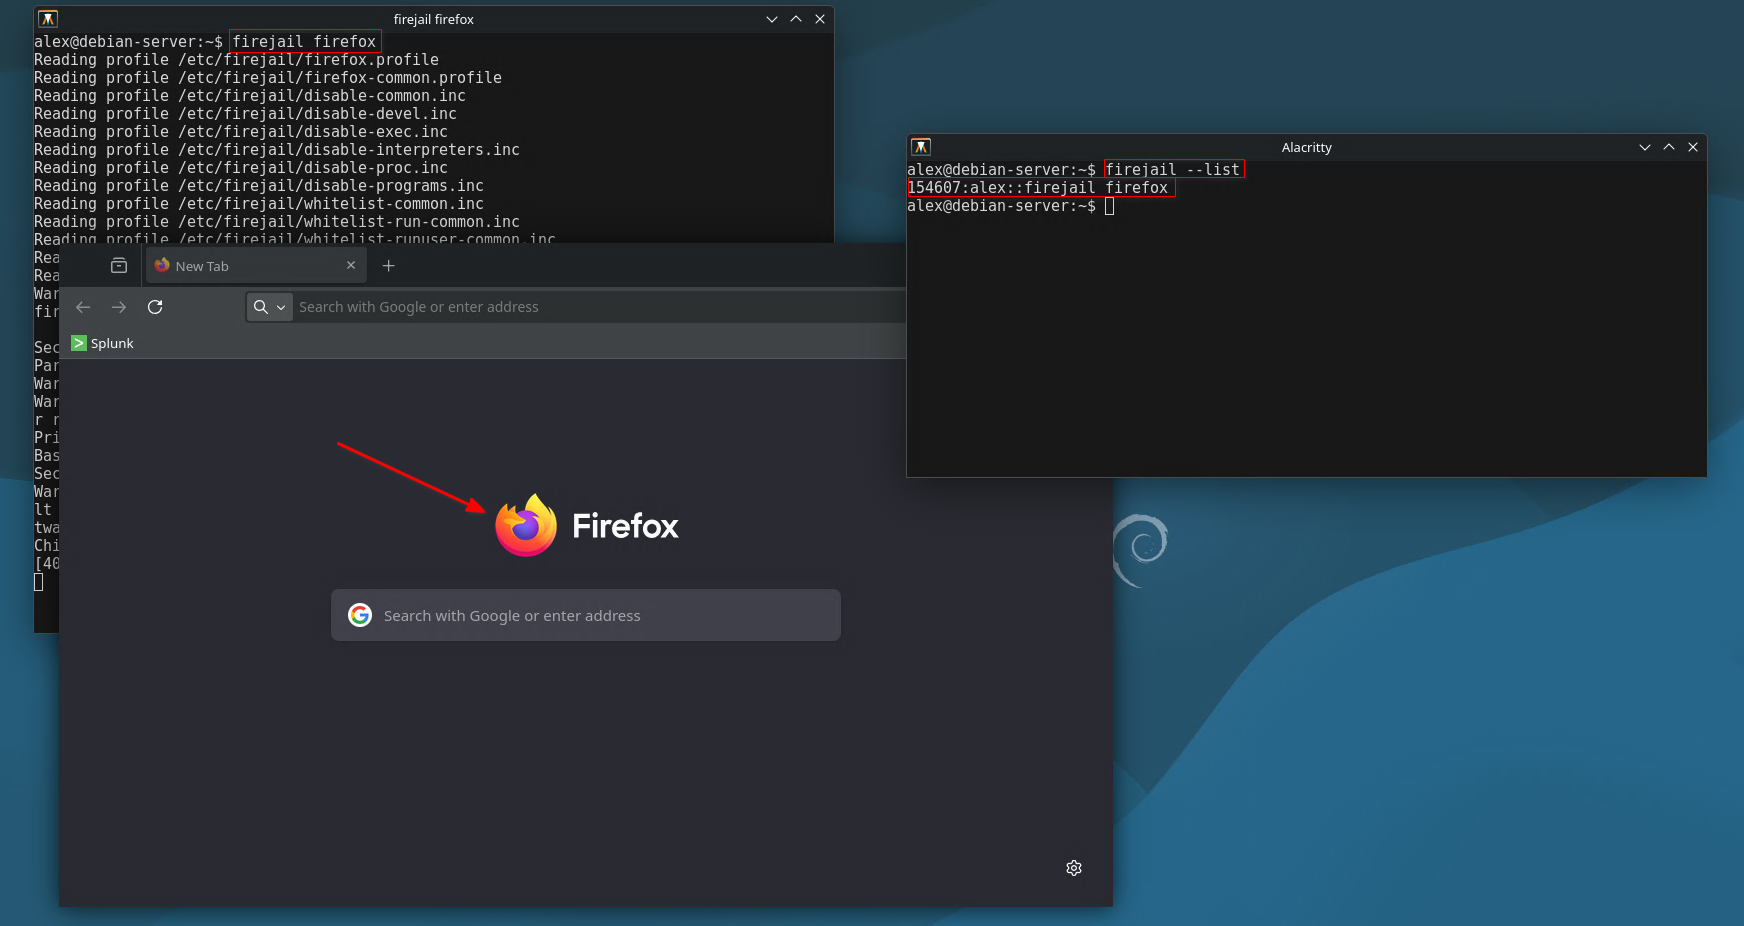
Task: Click the Debian swirl logo on desktop
Action: coord(1140,550)
